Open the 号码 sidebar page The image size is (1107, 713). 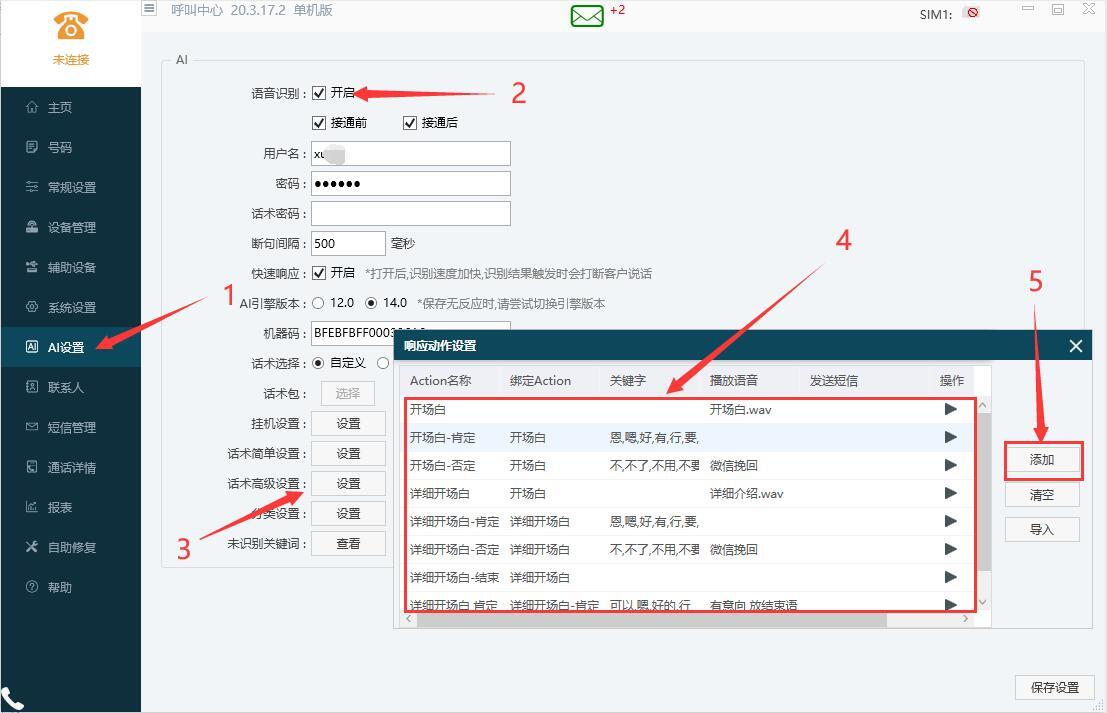pyautogui.click(x=71, y=147)
